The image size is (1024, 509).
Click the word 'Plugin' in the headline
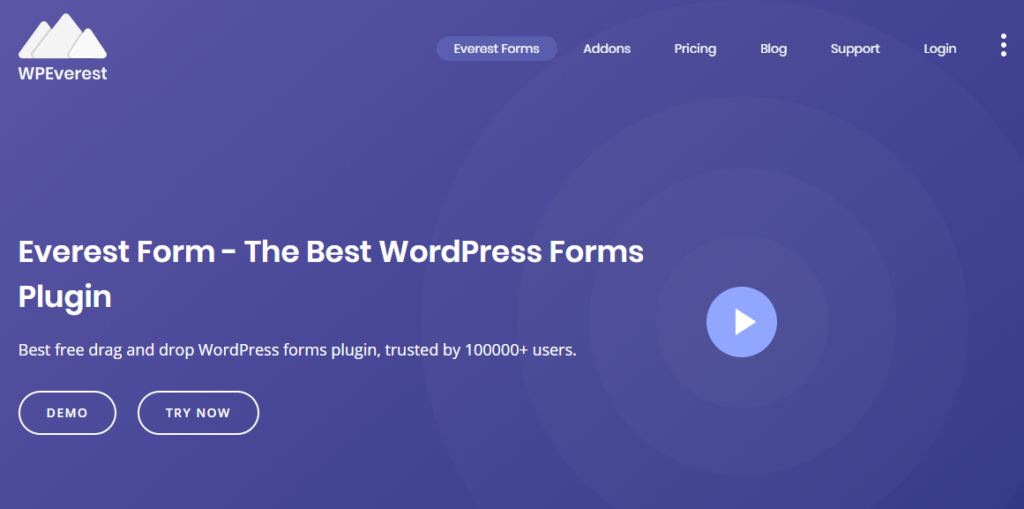[x=65, y=297]
